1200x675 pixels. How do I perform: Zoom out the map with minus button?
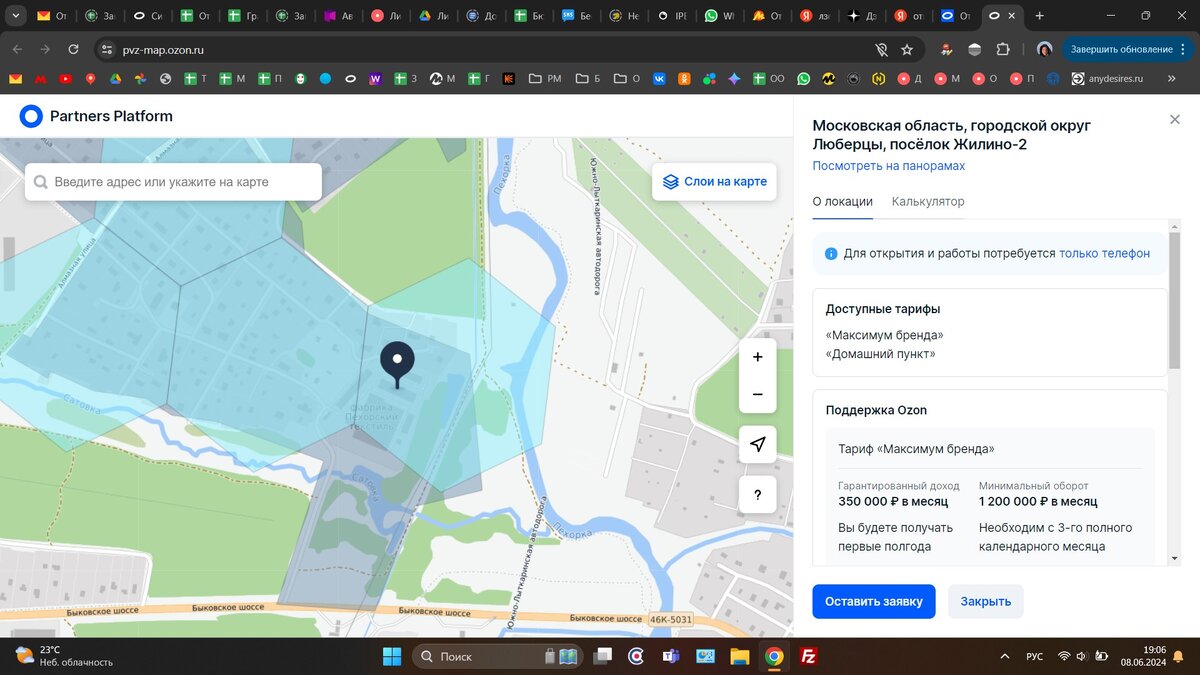(x=757, y=394)
